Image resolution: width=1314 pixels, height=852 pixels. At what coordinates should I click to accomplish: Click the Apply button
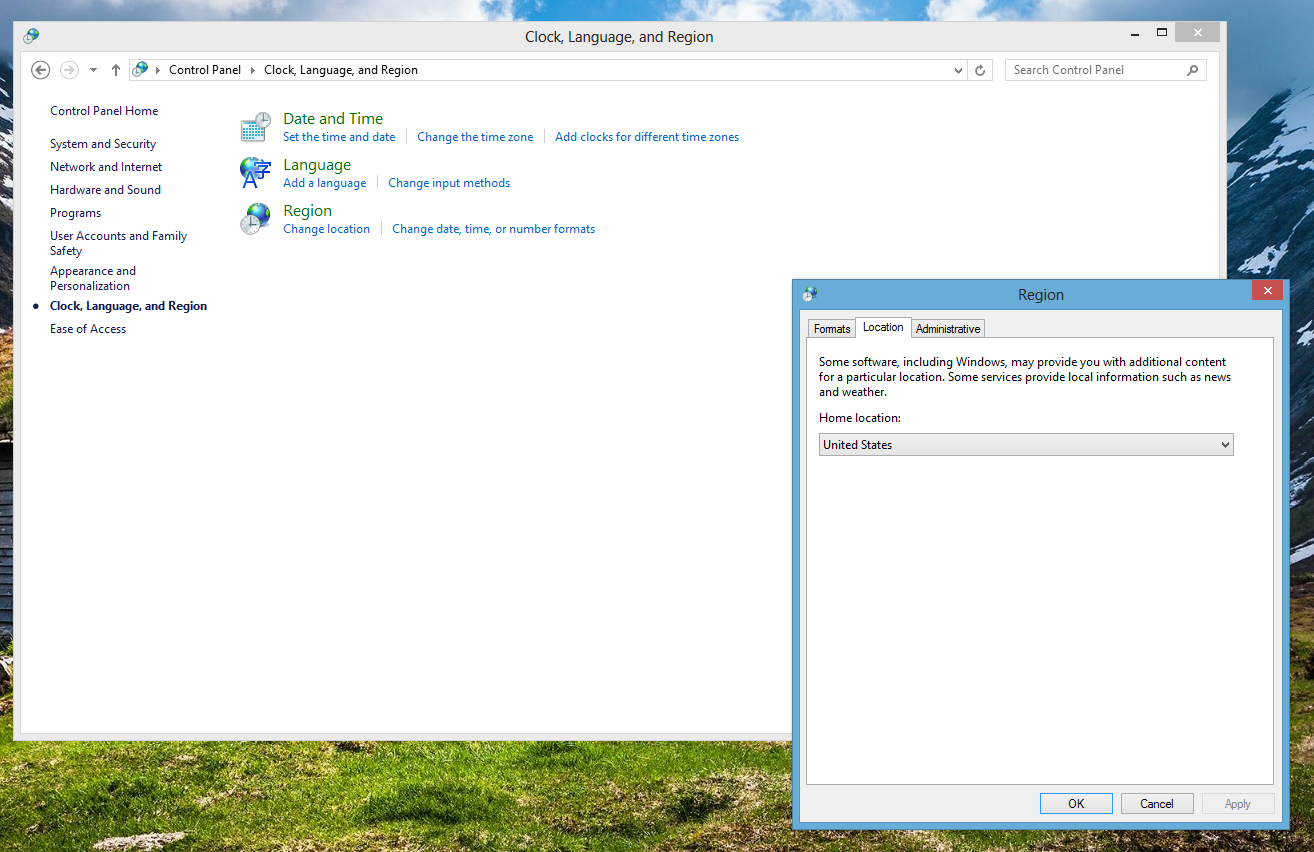click(1238, 804)
